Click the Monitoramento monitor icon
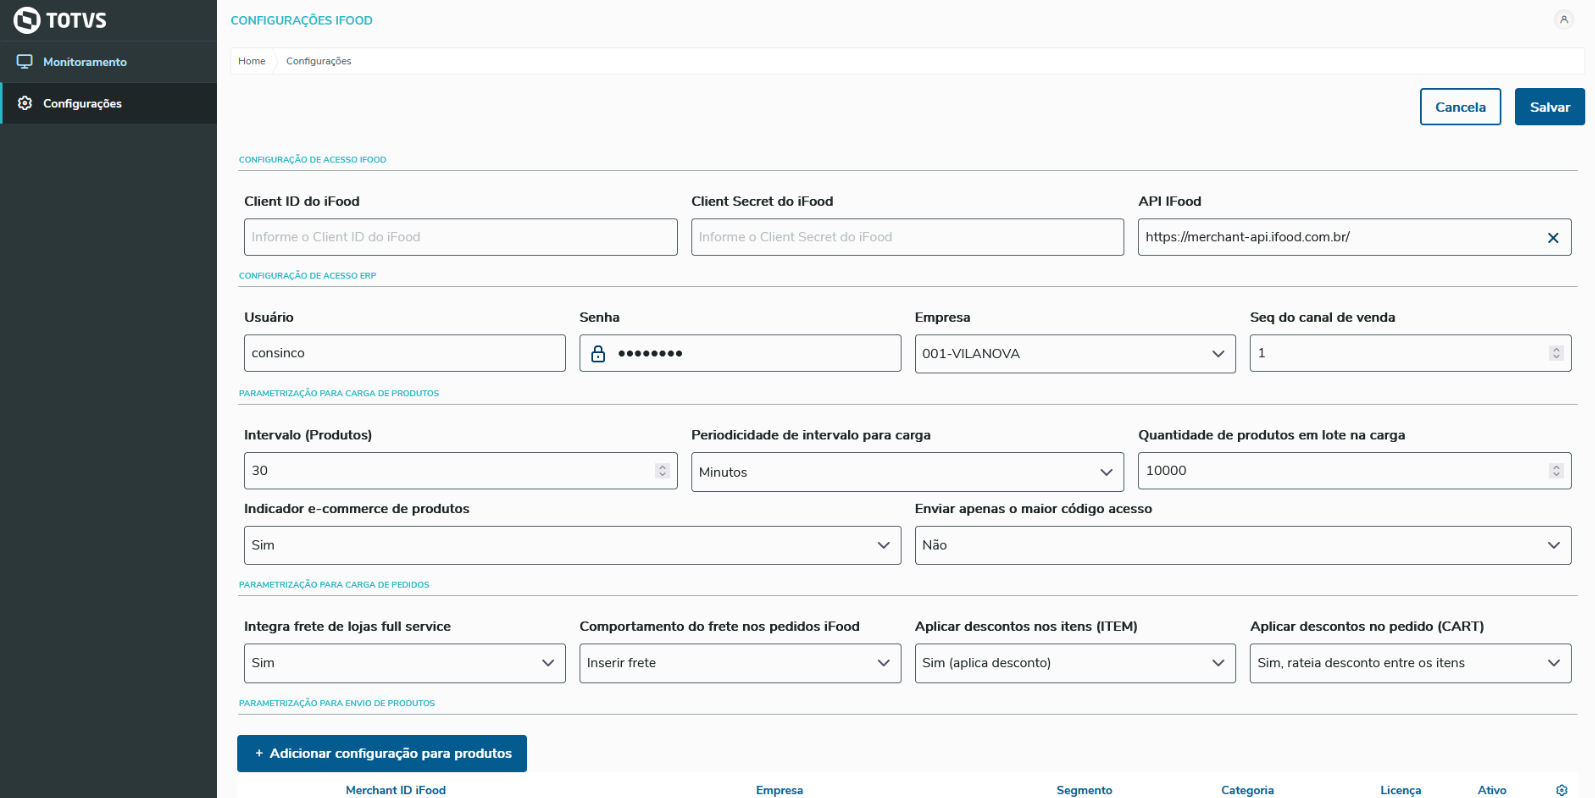The width and height of the screenshot is (1595, 798). click(25, 61)
